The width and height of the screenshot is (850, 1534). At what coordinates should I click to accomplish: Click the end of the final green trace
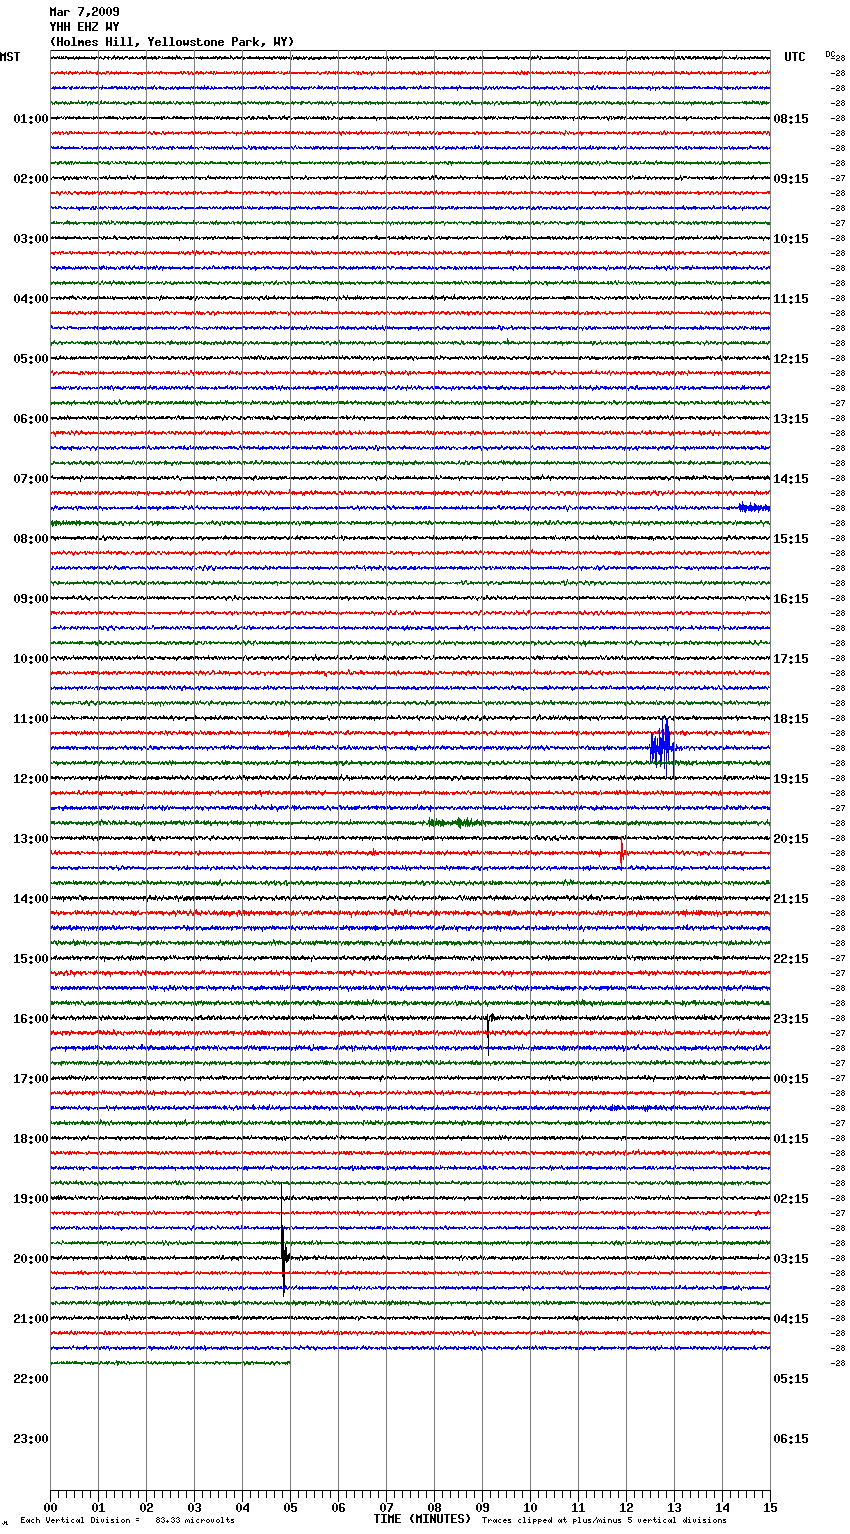(289, 1363)
